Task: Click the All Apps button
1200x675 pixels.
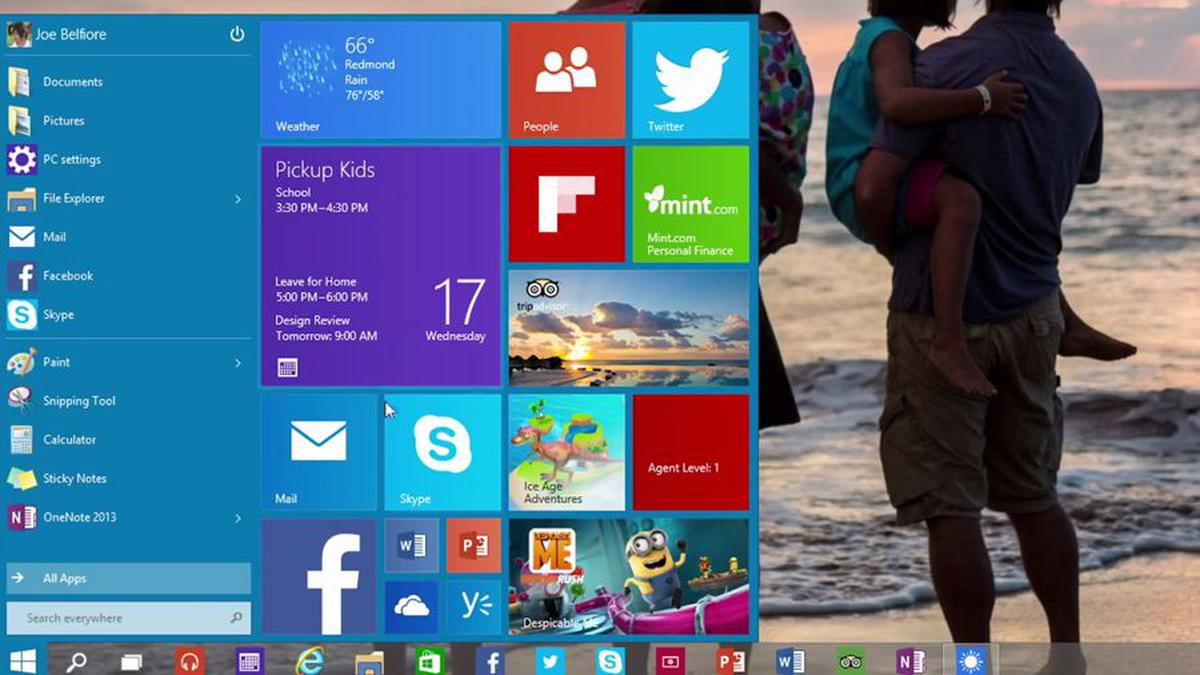Action: tap(65, 578)
